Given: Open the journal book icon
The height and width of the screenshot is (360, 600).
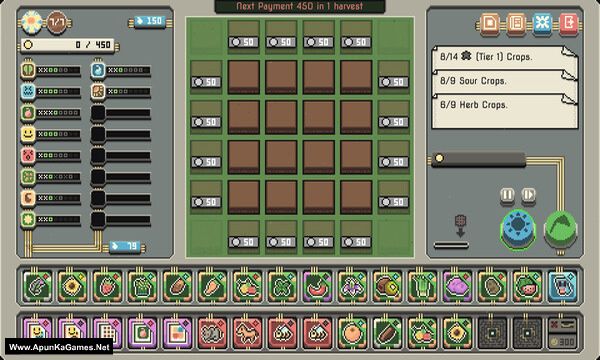Looking at the screenshot, I should pos(516,24).
